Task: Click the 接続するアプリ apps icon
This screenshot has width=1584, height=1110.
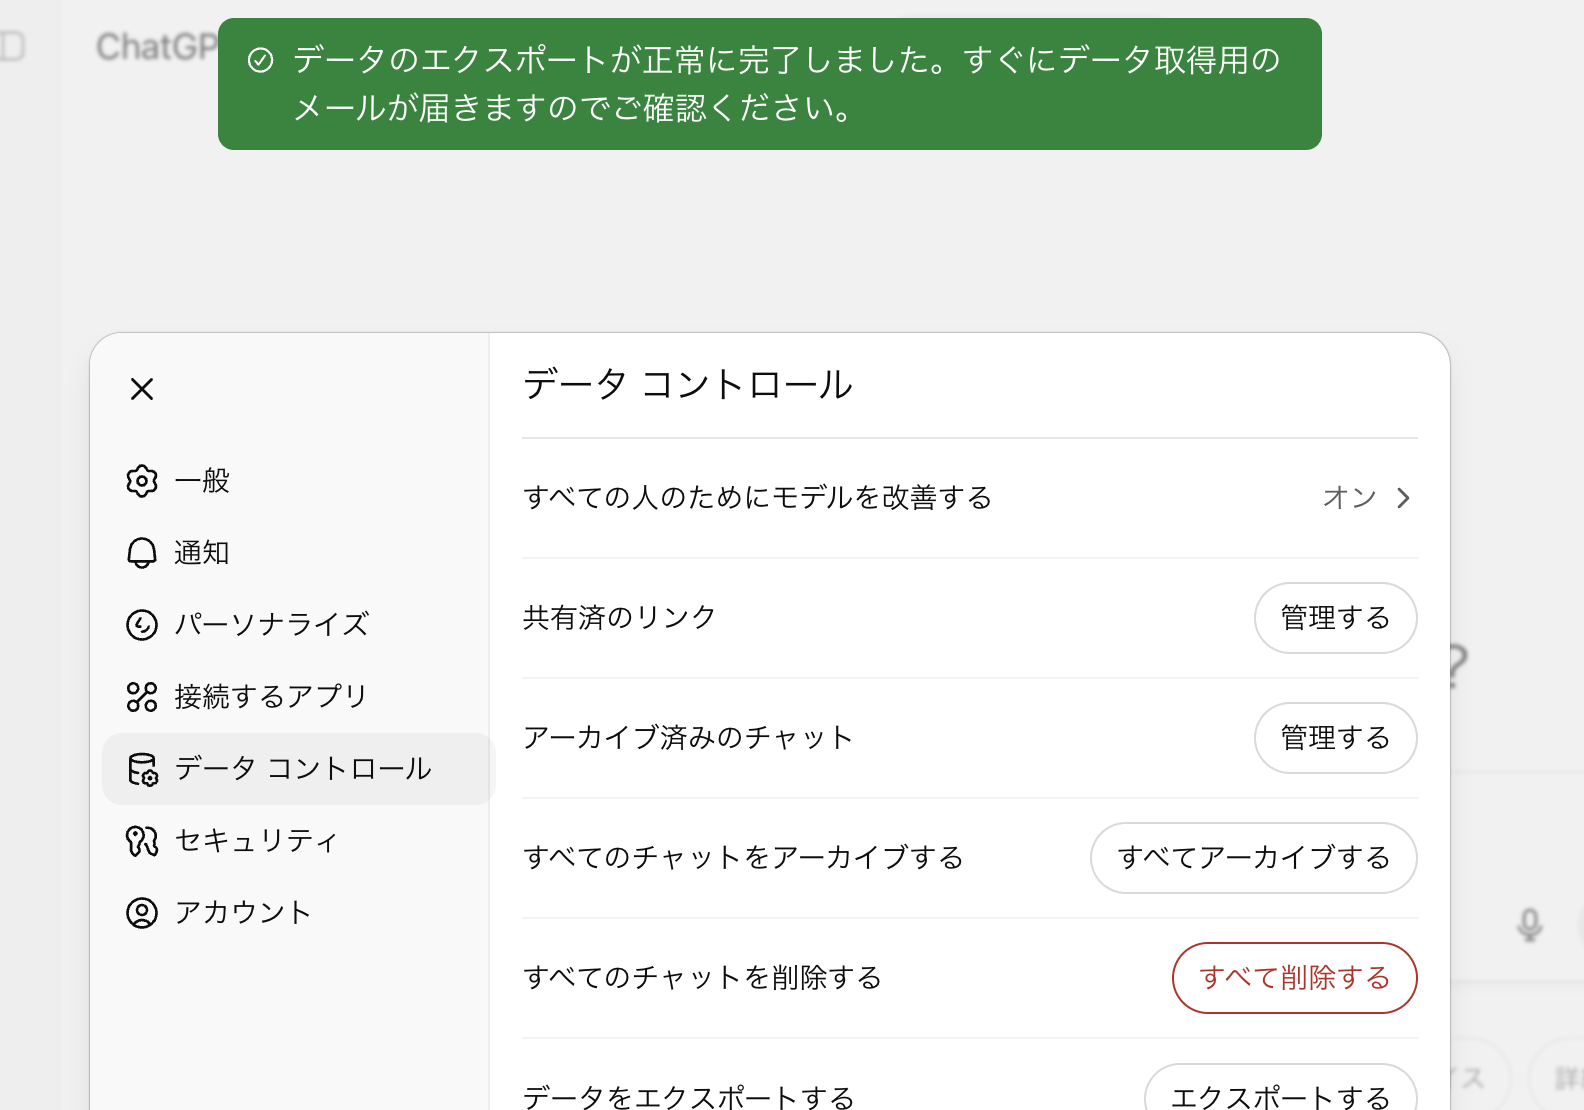Action: coord(142,697)
